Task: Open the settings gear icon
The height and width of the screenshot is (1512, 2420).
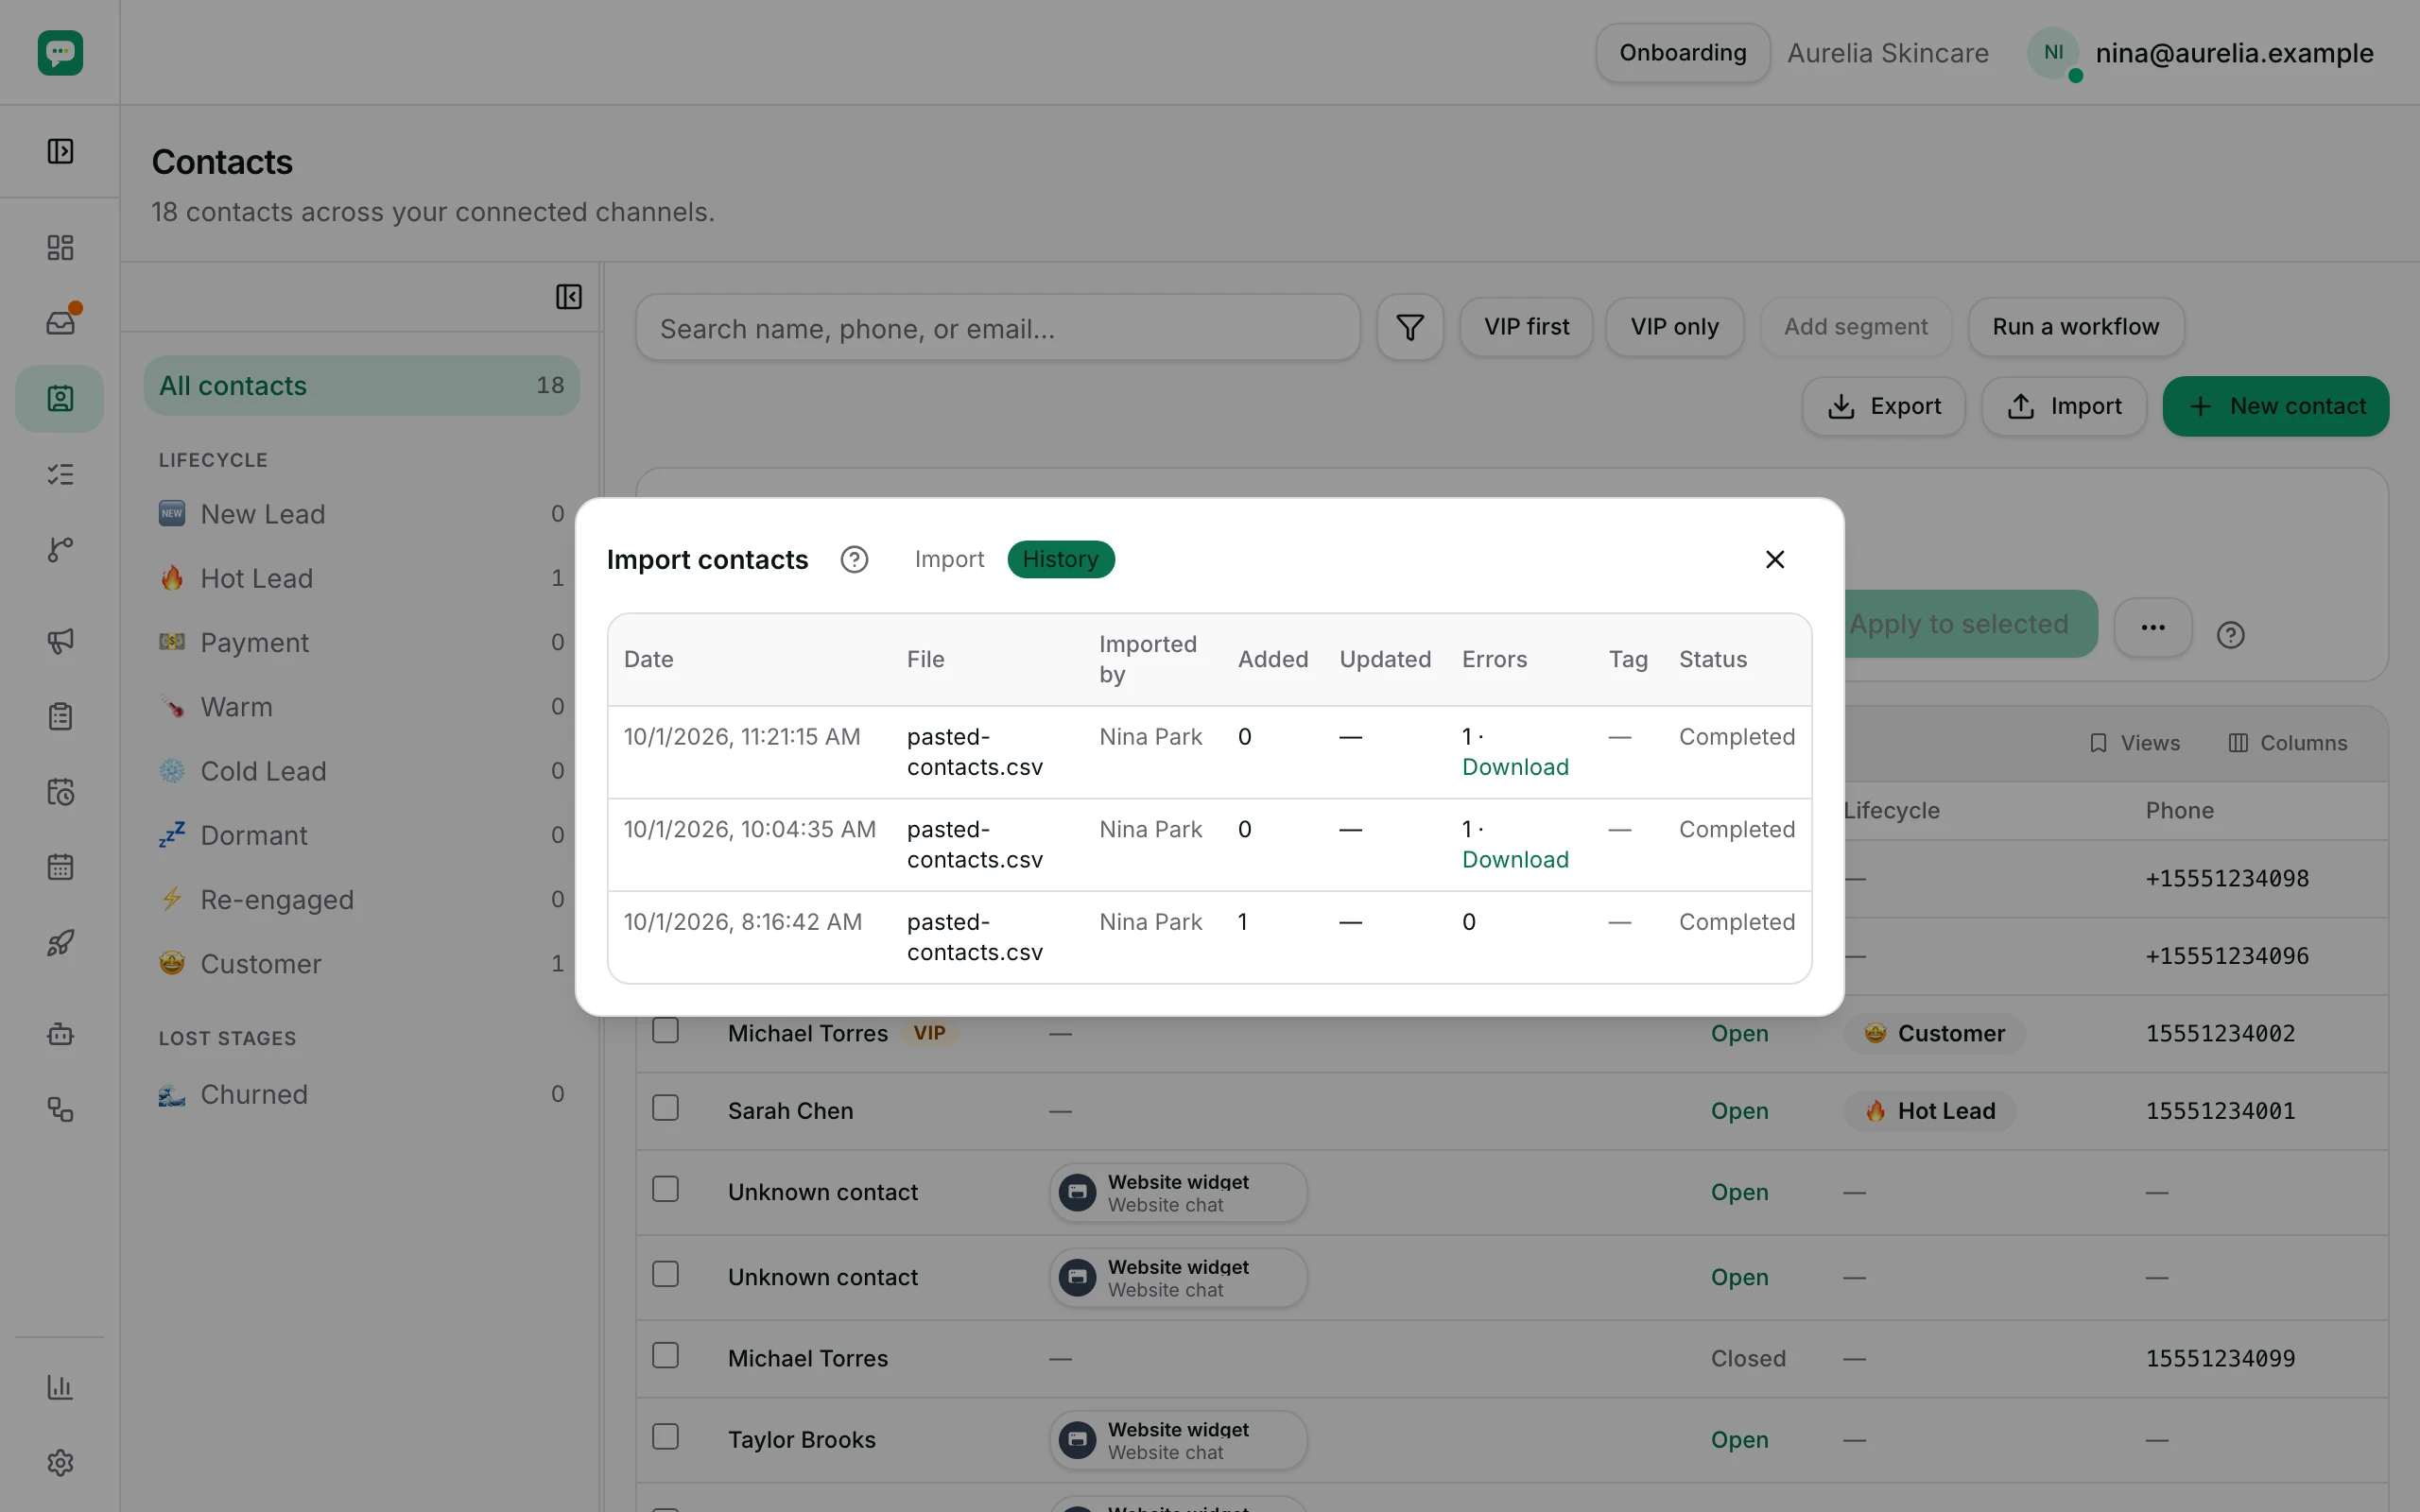Action: click(x=60, y=1463)
